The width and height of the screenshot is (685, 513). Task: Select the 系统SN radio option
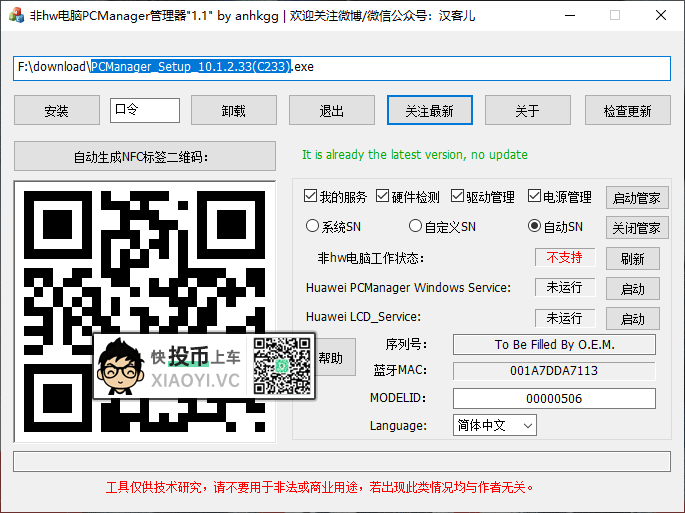(x=312, y=227)
